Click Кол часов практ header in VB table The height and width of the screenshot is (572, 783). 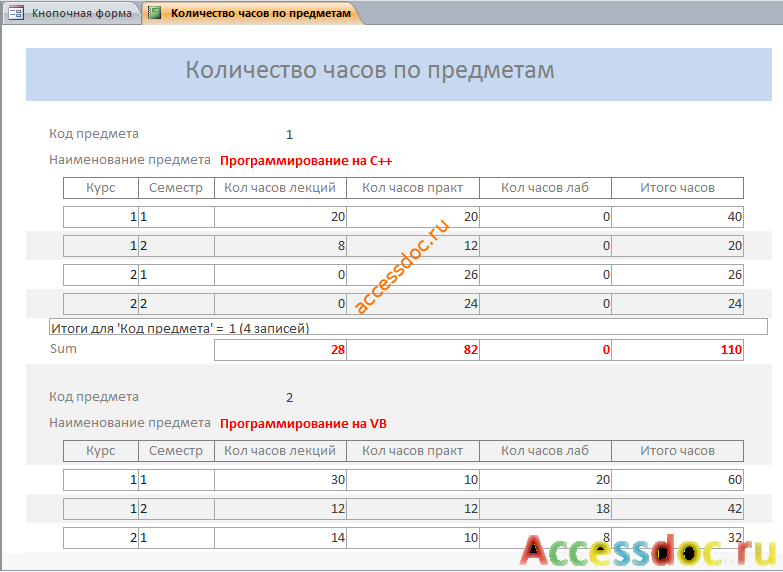point(412,451)
